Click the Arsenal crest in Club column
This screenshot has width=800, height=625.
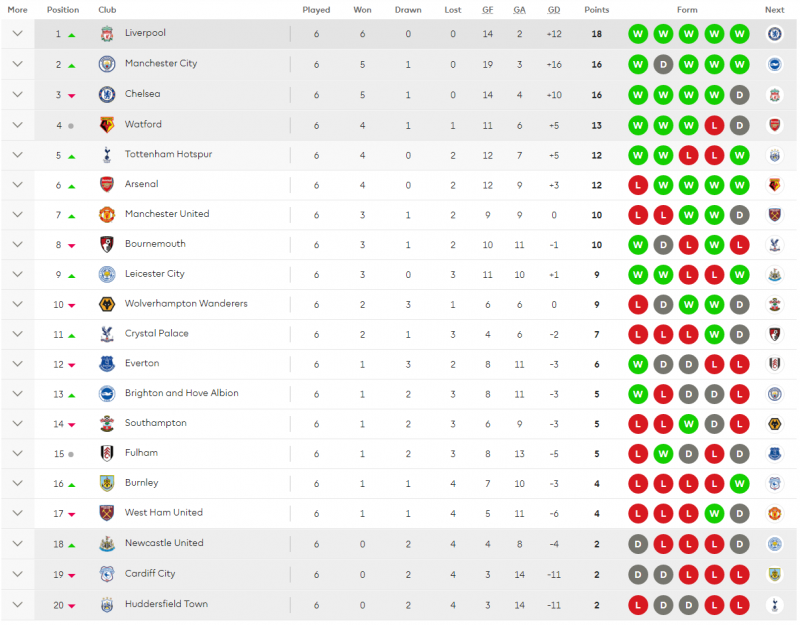(107, 185)
